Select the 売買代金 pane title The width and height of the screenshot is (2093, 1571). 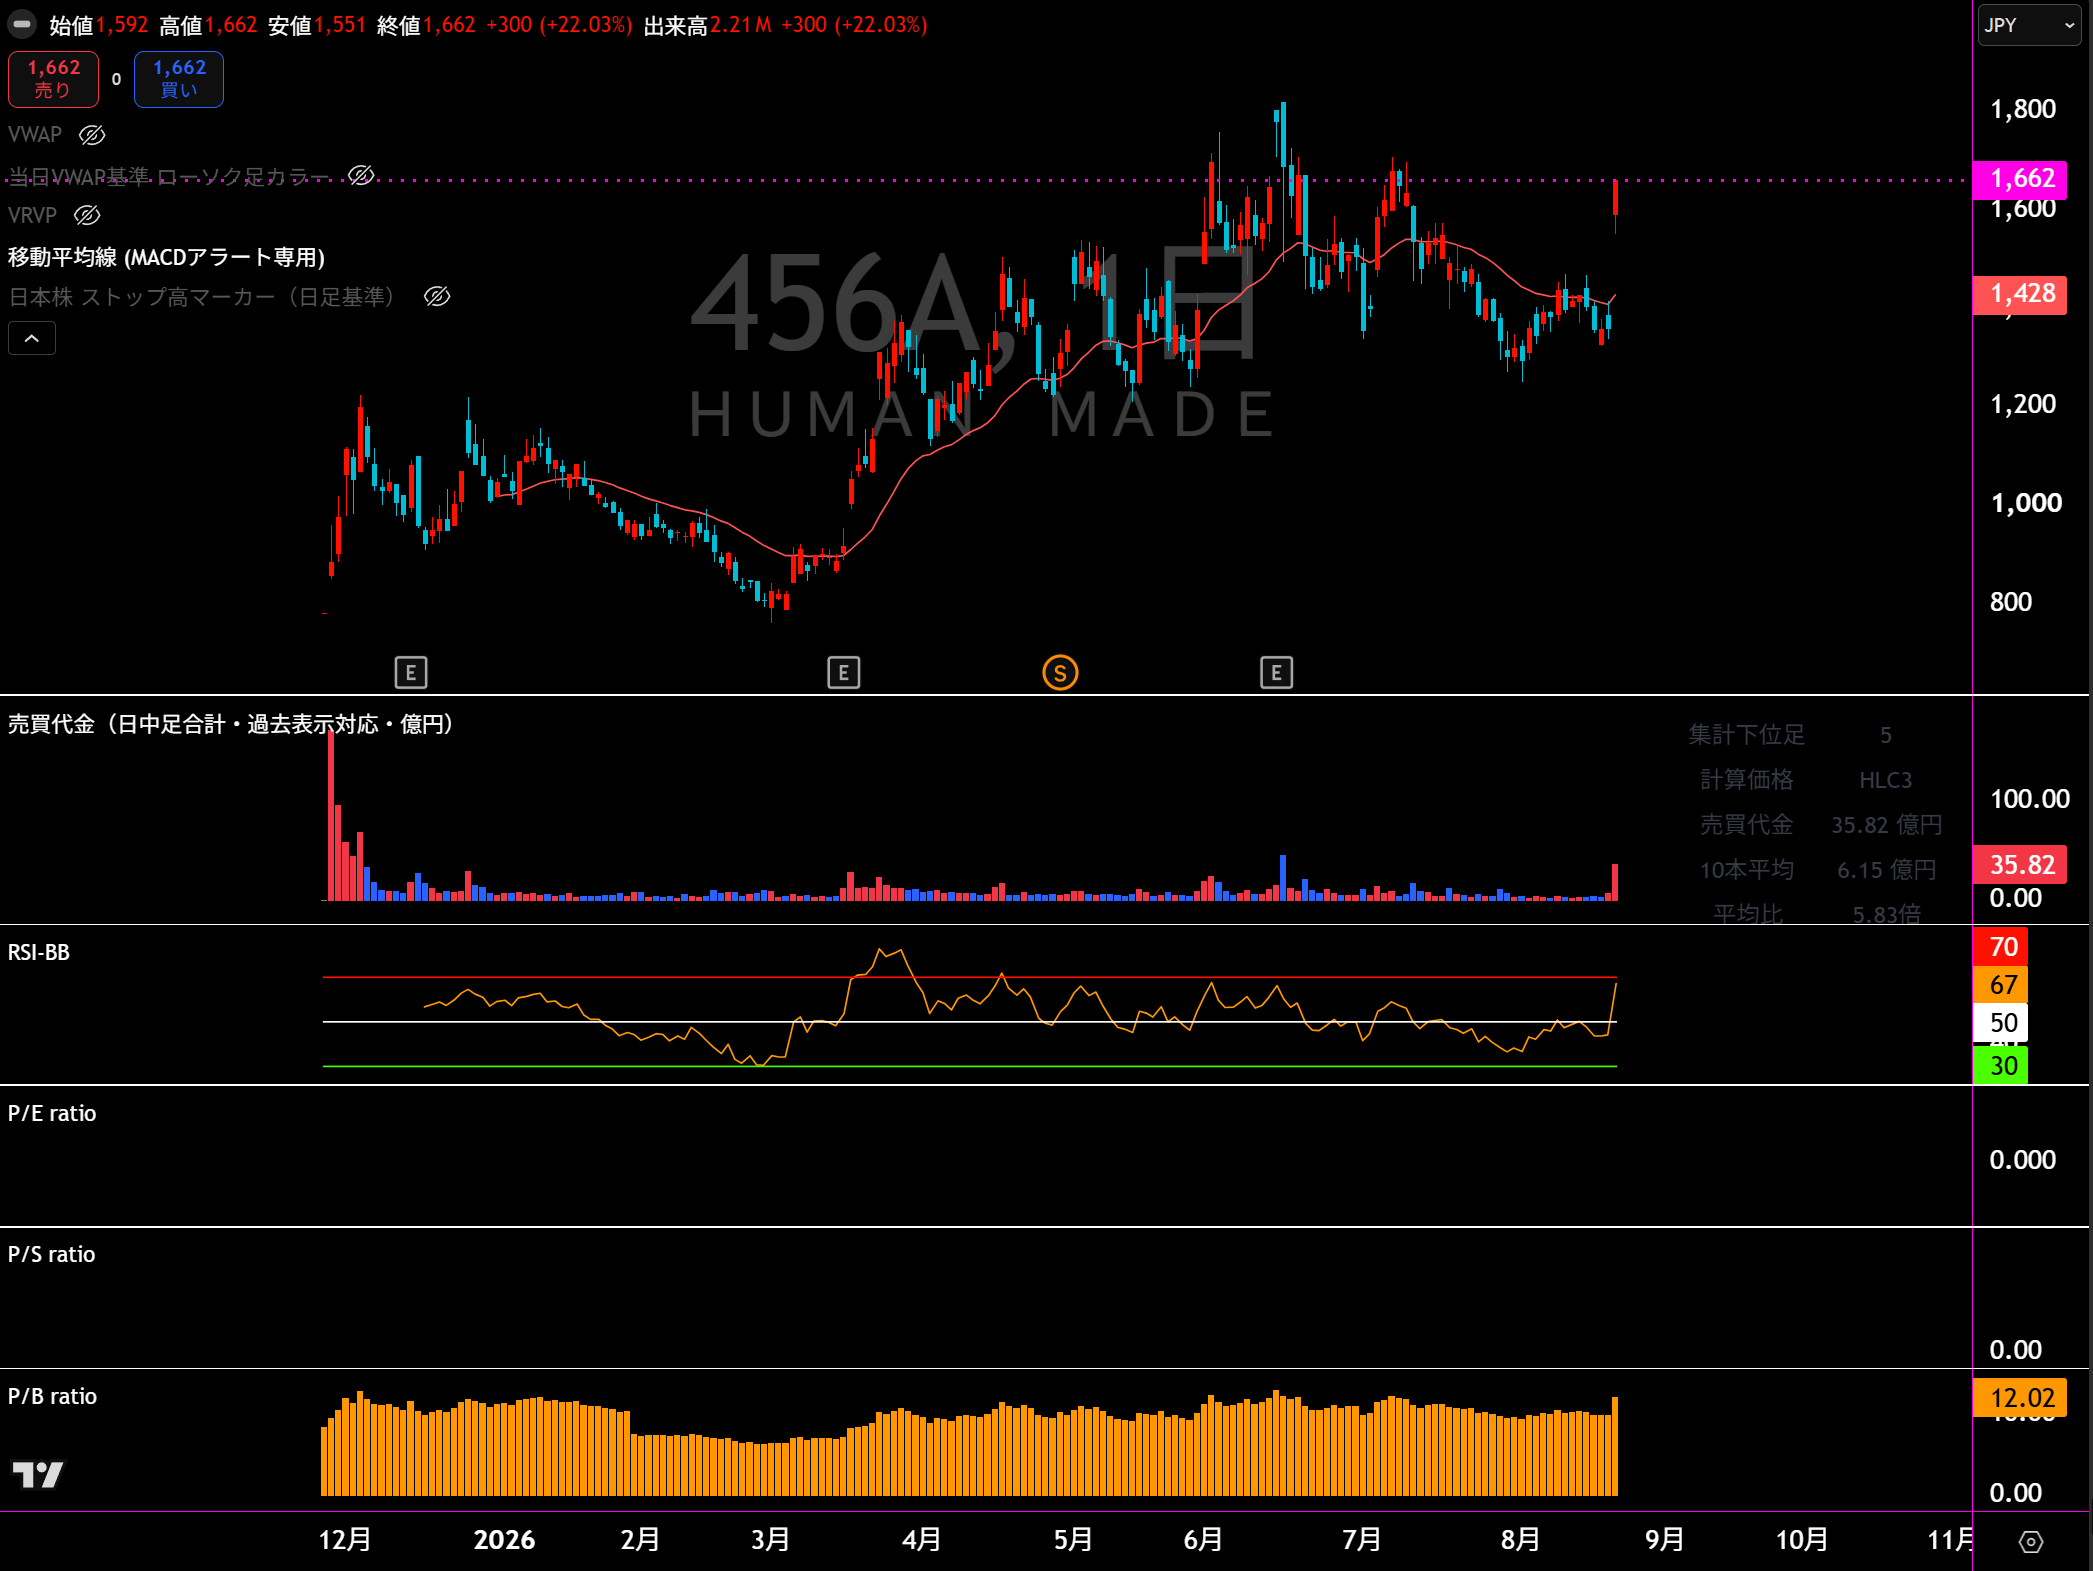click(x=231, y=724)
